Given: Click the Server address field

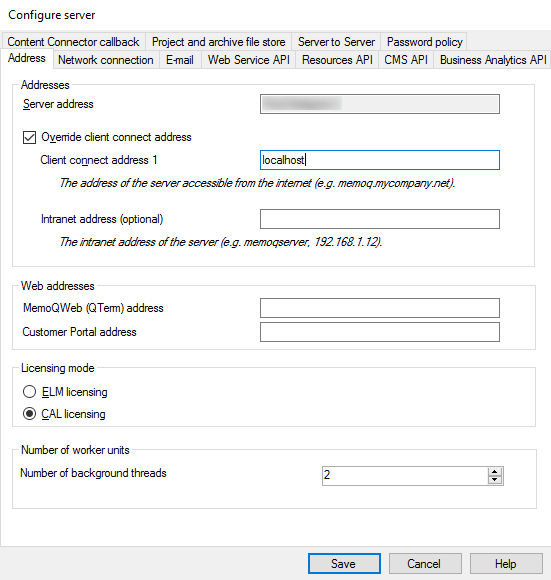Looking at the screenshot, I should click(380, 104).
